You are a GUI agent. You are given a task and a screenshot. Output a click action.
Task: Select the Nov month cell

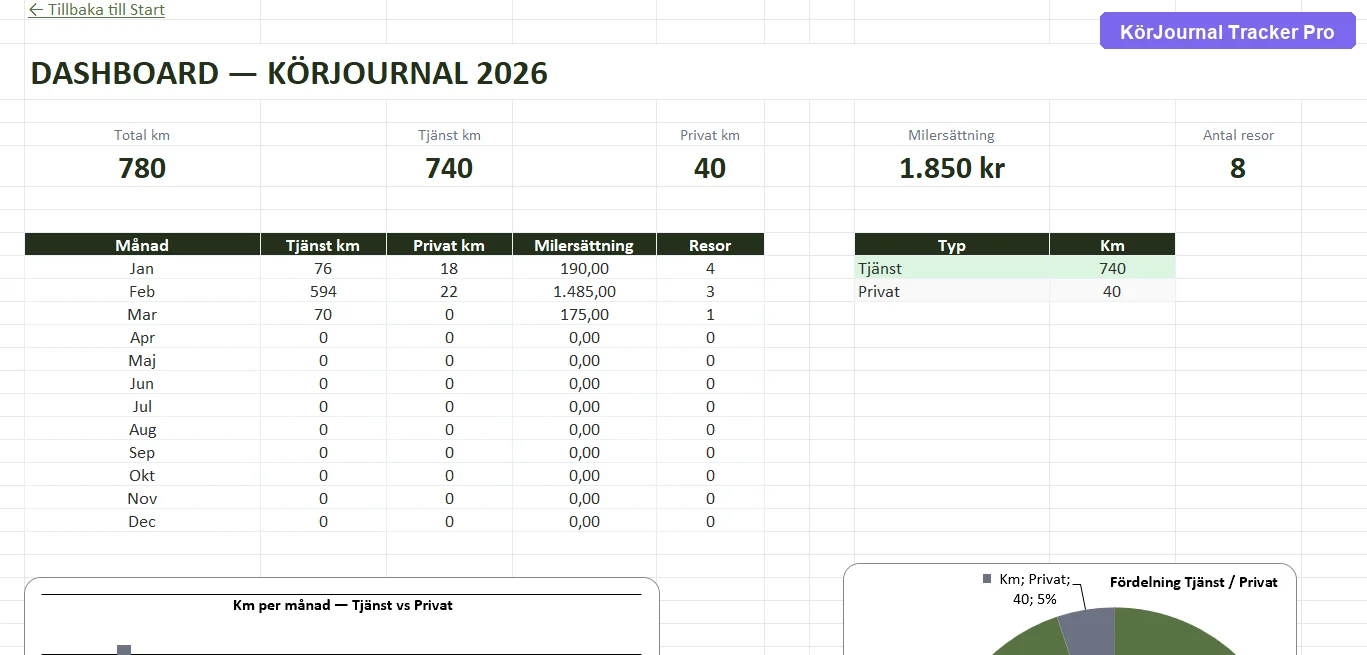[x=142, y=498]
